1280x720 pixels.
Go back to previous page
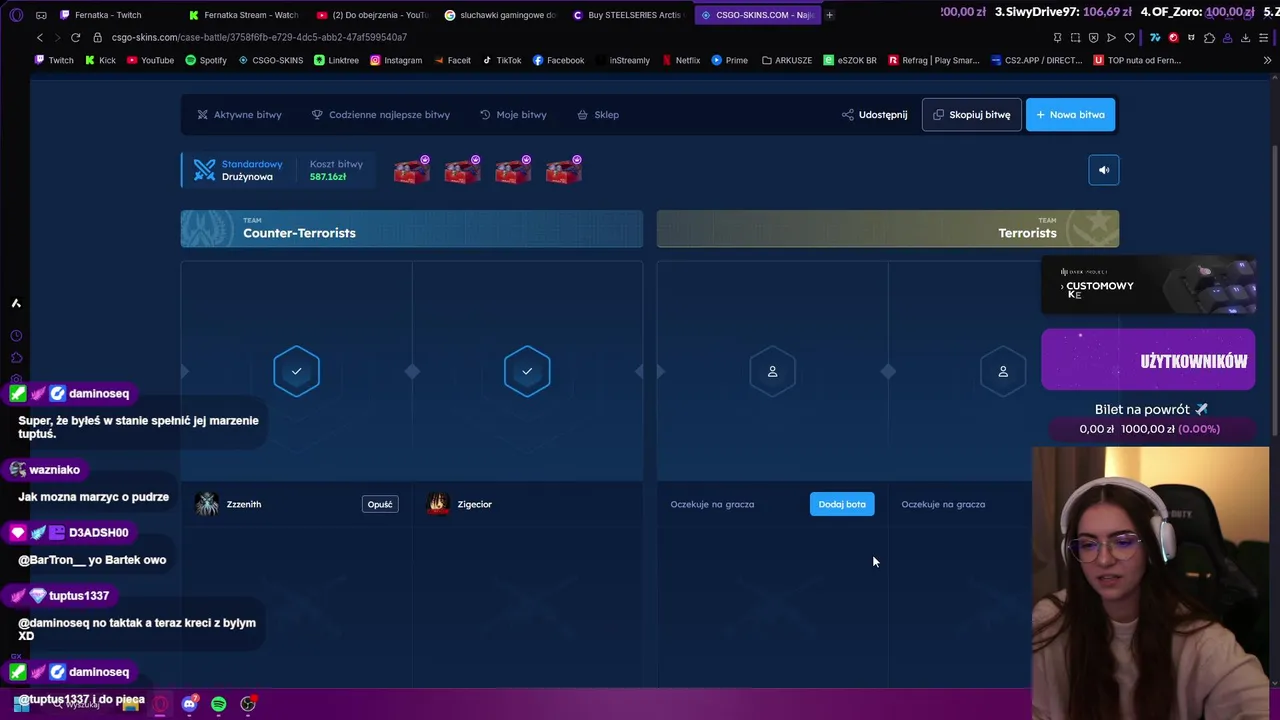click(40, 38)
